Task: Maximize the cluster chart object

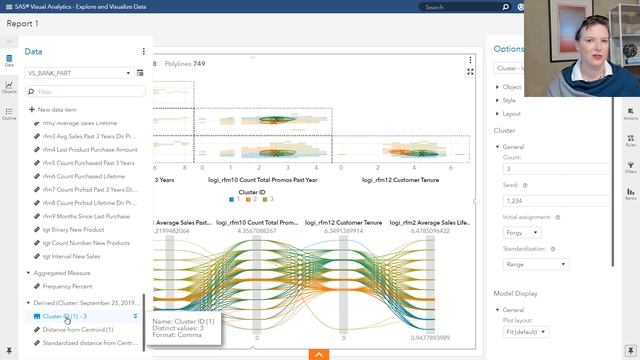Action: (x=470, y=72)
